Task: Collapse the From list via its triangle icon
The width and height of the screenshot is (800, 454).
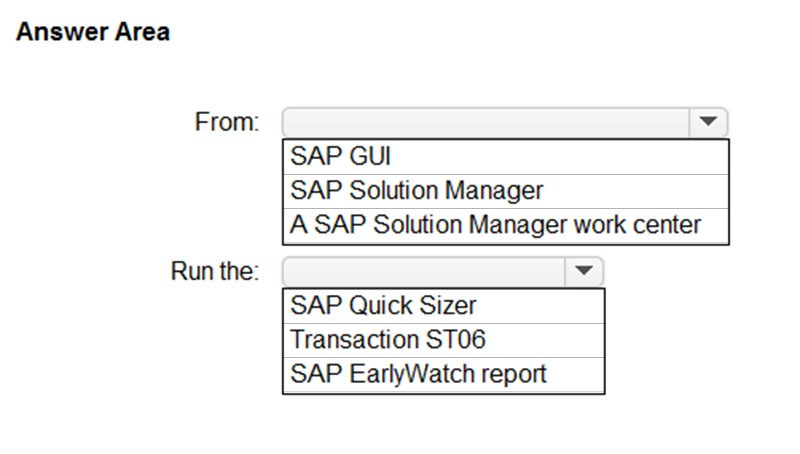Action: click(x=708, y=122)
